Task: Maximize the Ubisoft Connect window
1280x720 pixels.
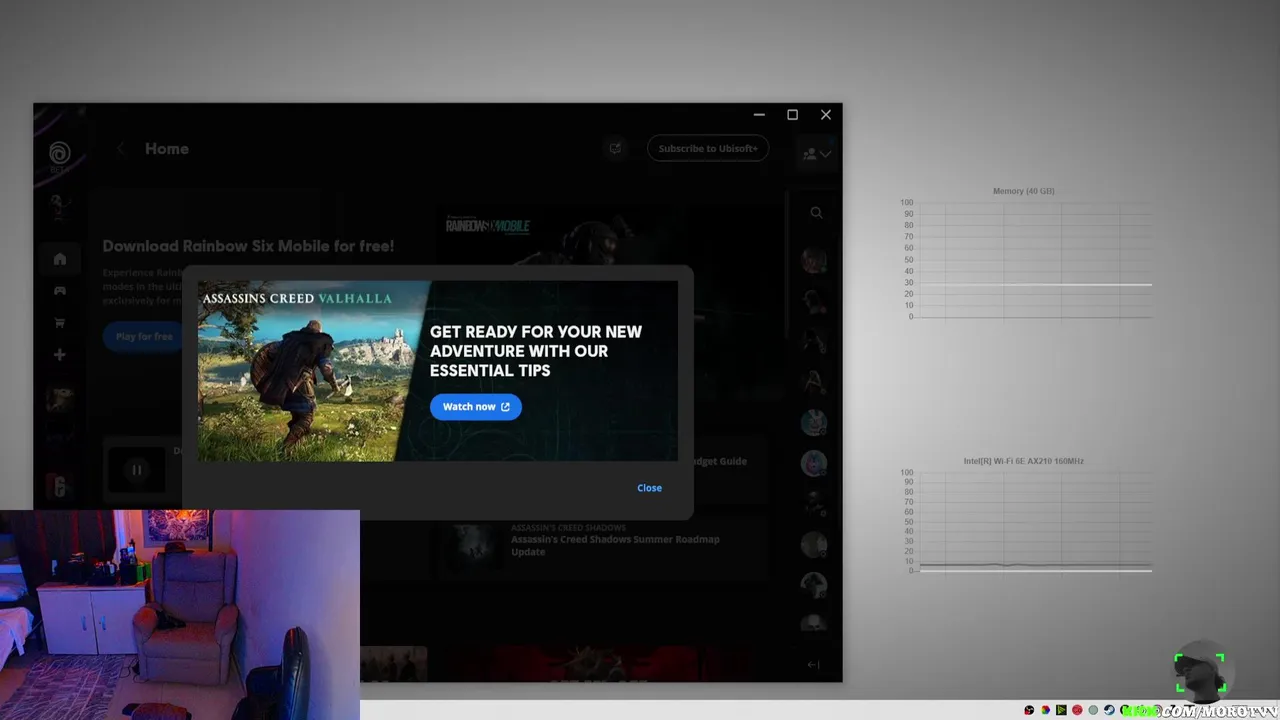Action: pyautogui.click(x=792, y=115)
